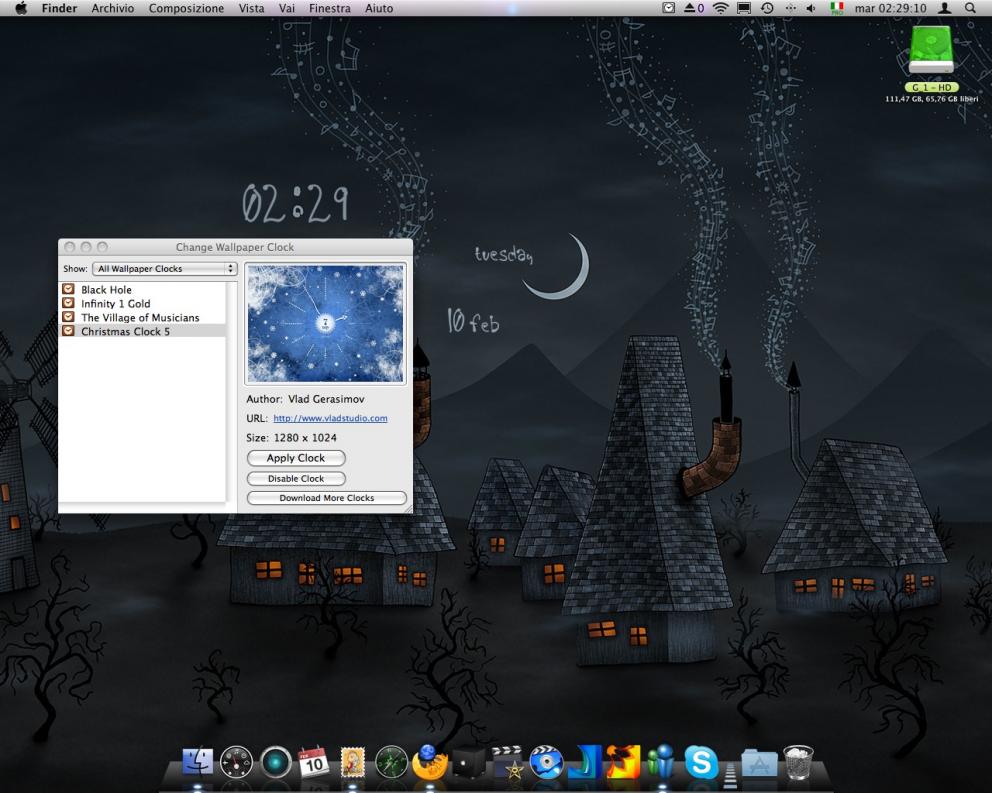
Task: Open the user account menu bar icon
Action: tap(945, 8)
